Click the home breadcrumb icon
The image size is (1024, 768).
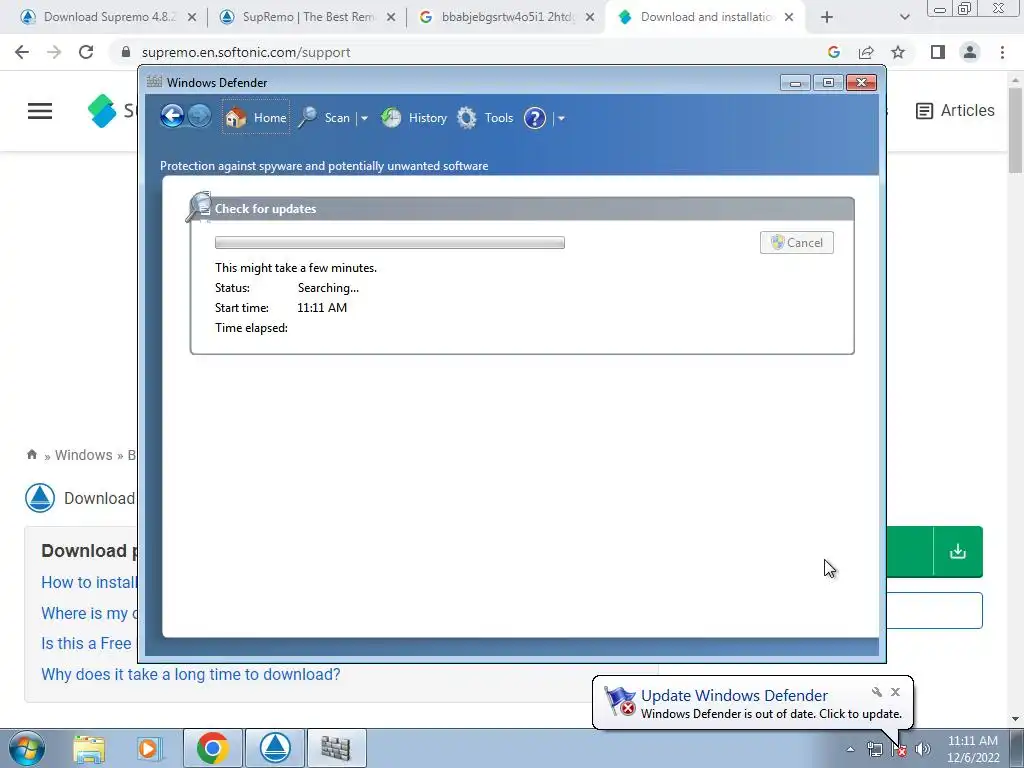31,455
